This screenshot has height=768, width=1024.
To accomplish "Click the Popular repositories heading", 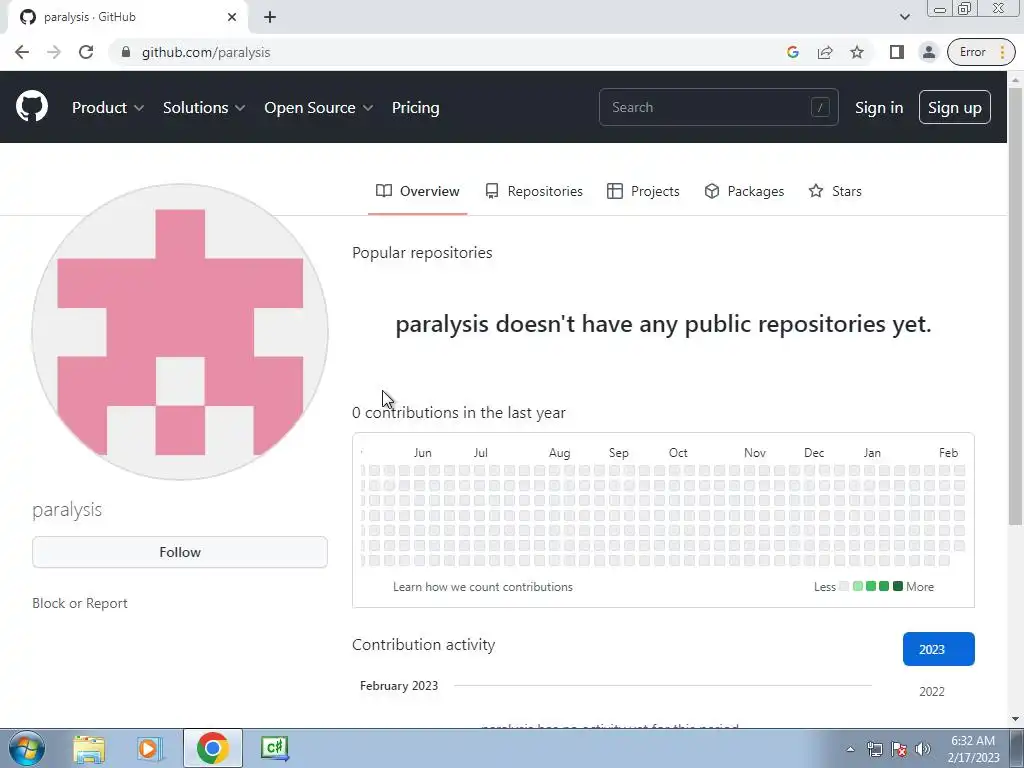I will 422,253.
